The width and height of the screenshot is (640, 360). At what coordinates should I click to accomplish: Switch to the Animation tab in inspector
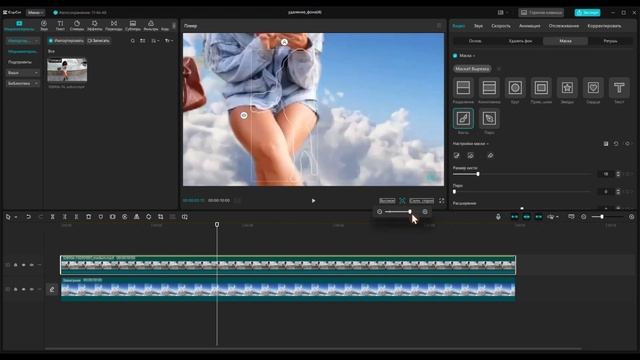pyautogui.click(x=530, y=26)
